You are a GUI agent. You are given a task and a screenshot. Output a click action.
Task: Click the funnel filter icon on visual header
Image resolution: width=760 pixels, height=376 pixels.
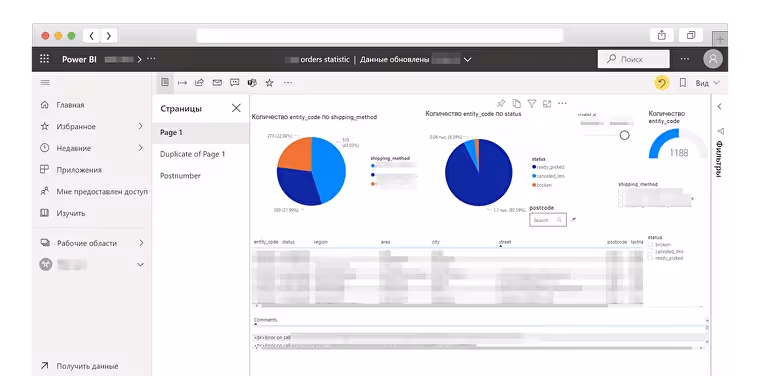click(x=532, y=103)
